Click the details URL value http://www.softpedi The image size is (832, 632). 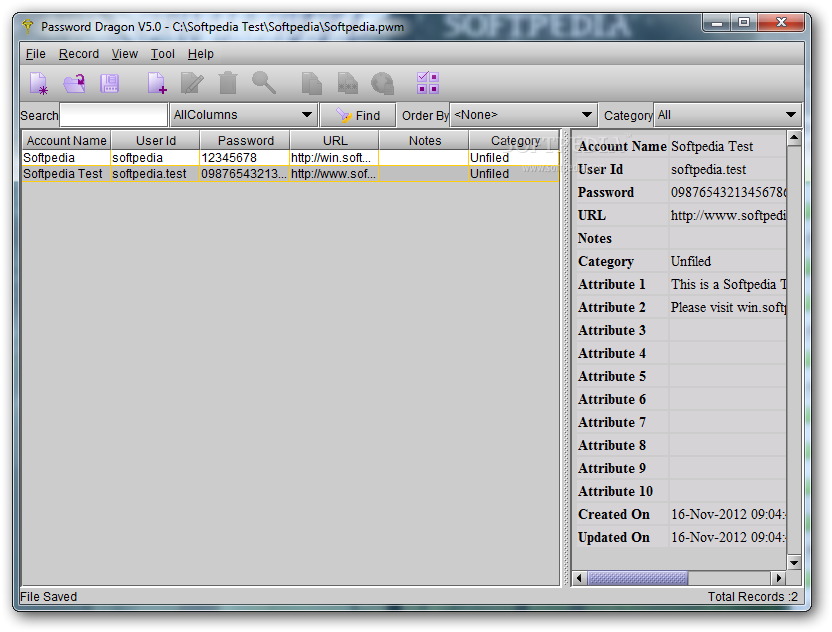click(728, 215)
